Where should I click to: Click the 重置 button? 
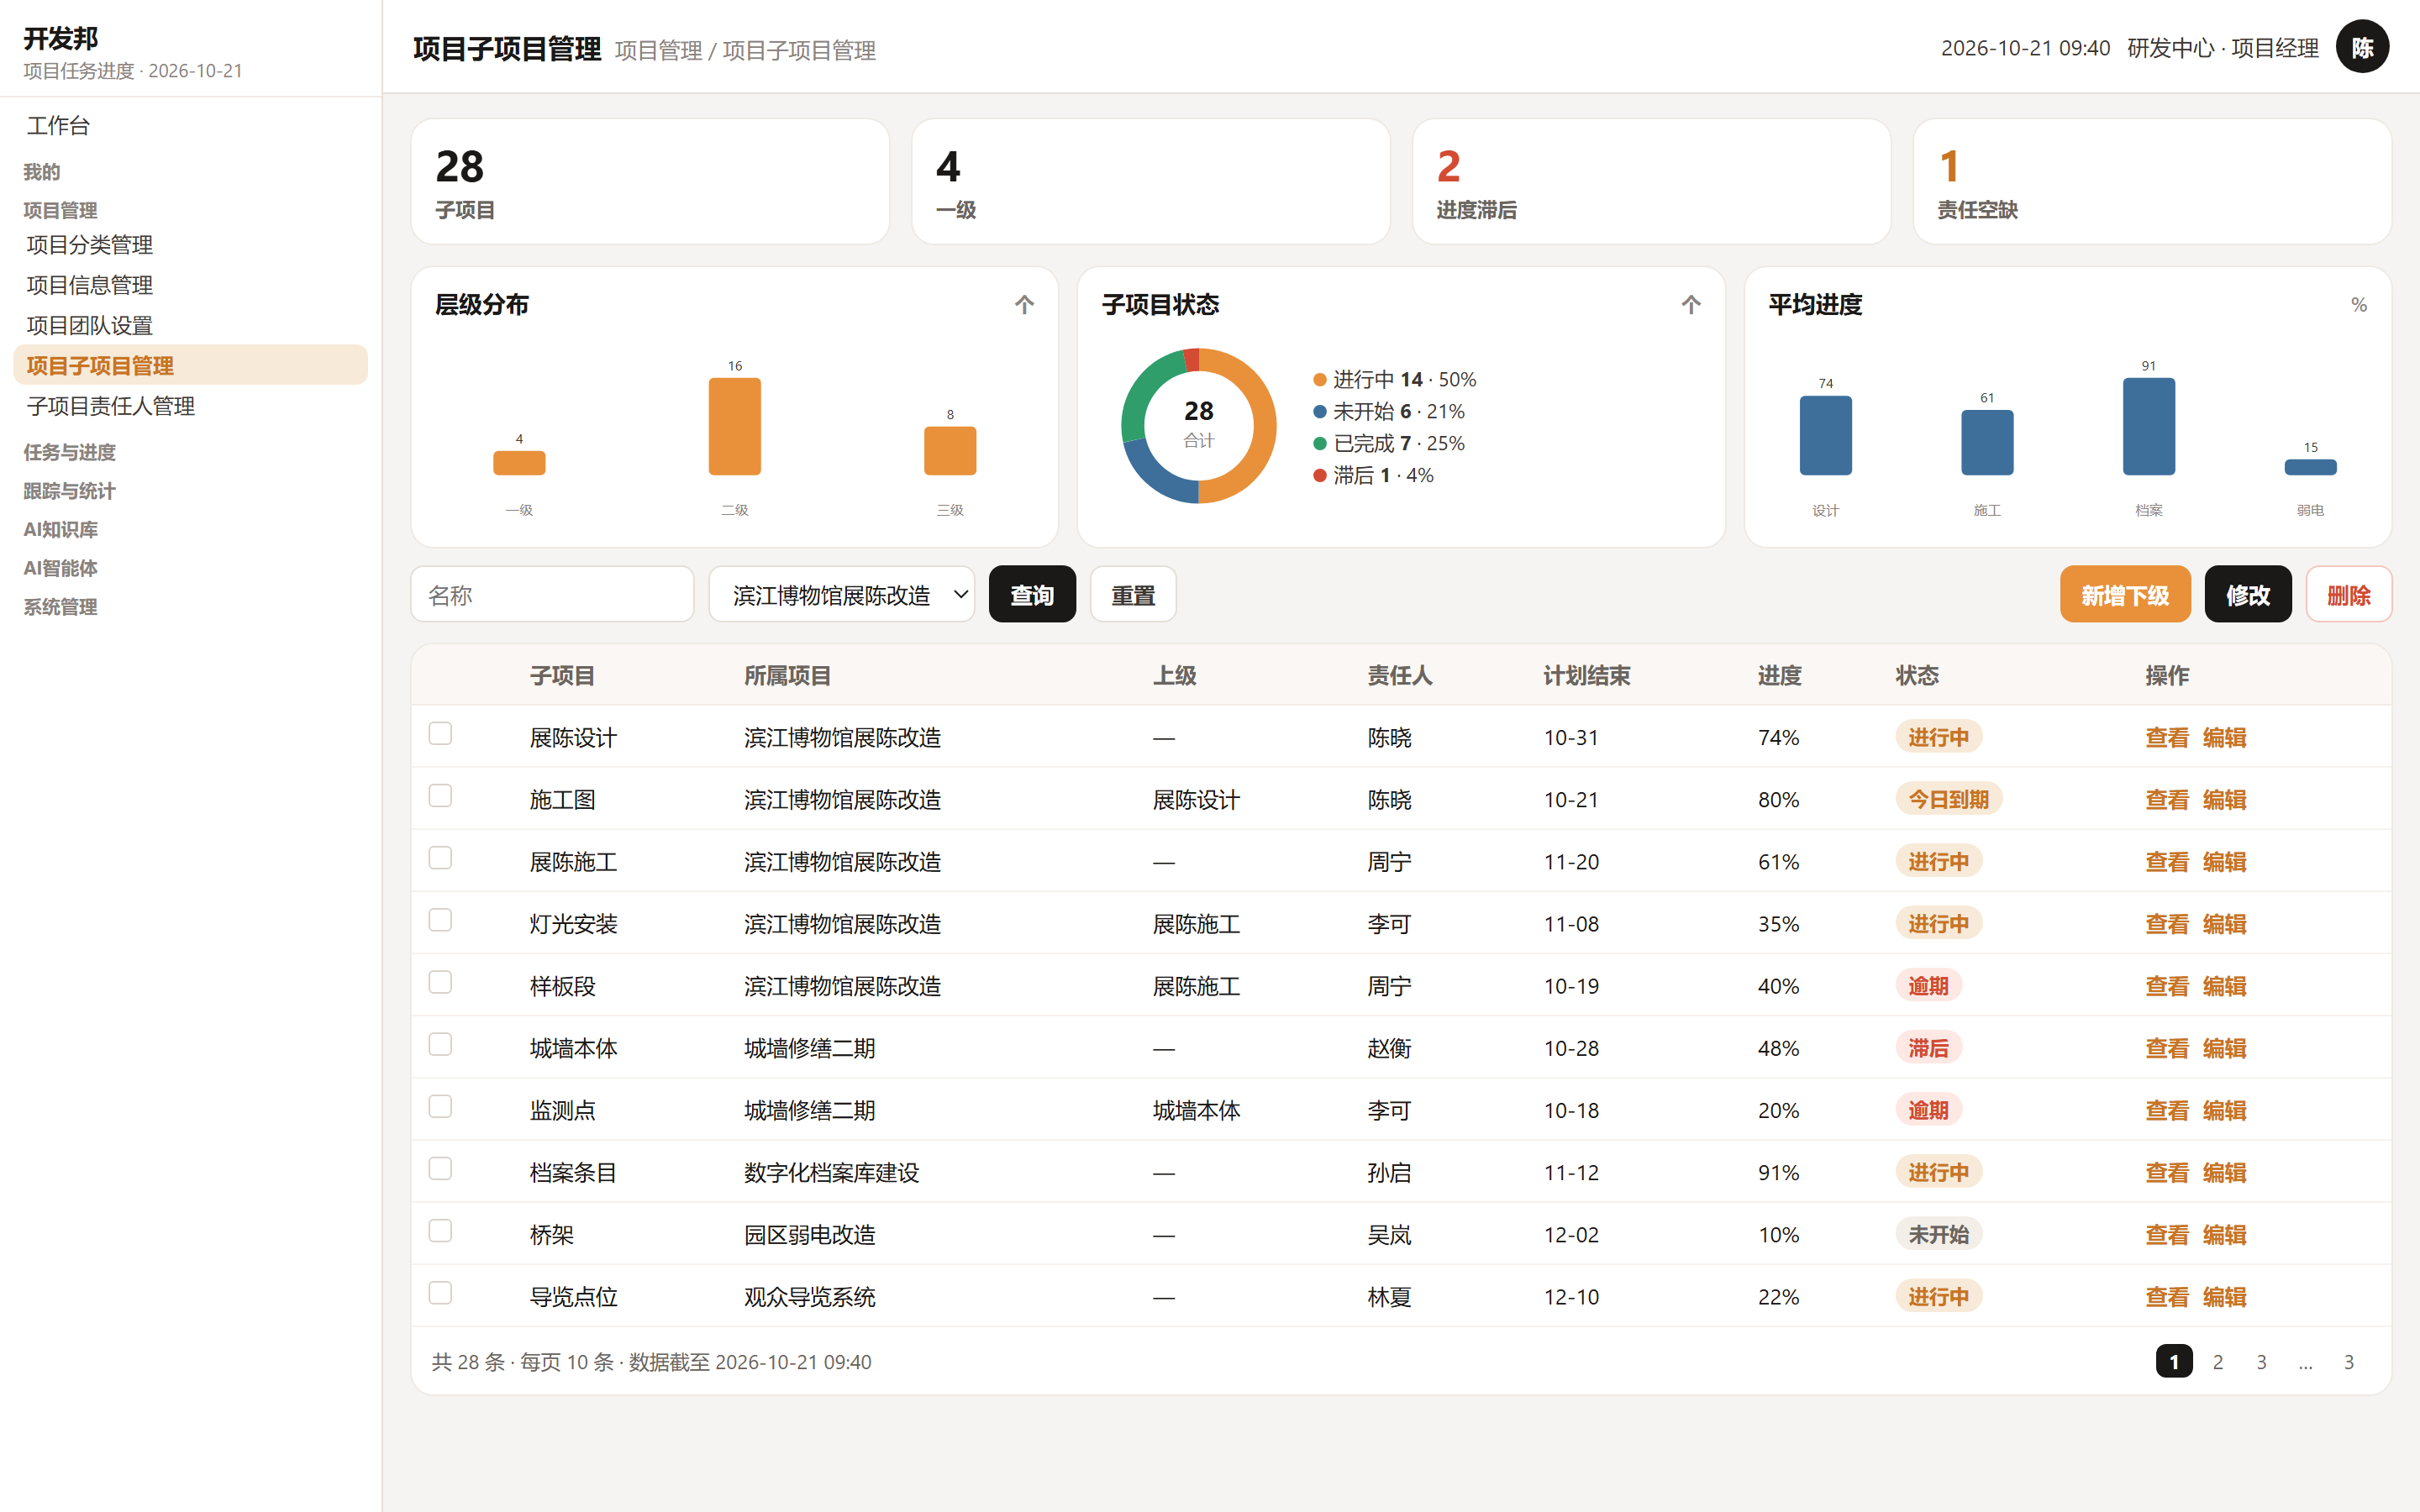[x=1133, y=595]
